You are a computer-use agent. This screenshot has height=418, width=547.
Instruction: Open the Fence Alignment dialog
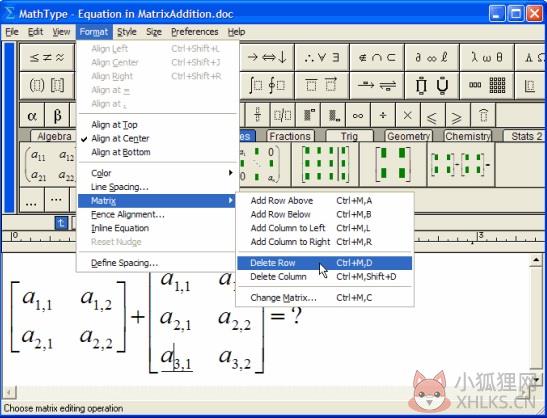click(x=156, y=215)
